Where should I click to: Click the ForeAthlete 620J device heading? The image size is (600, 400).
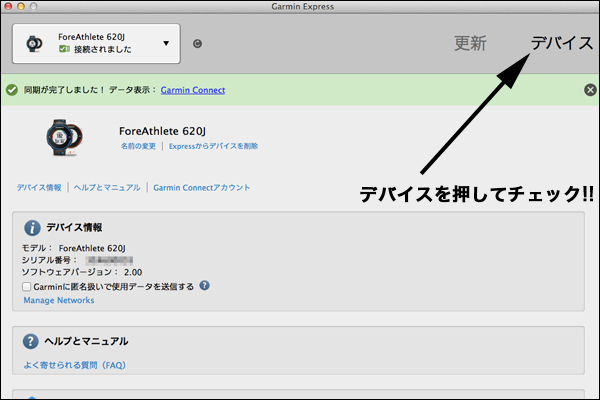point(162,131)
